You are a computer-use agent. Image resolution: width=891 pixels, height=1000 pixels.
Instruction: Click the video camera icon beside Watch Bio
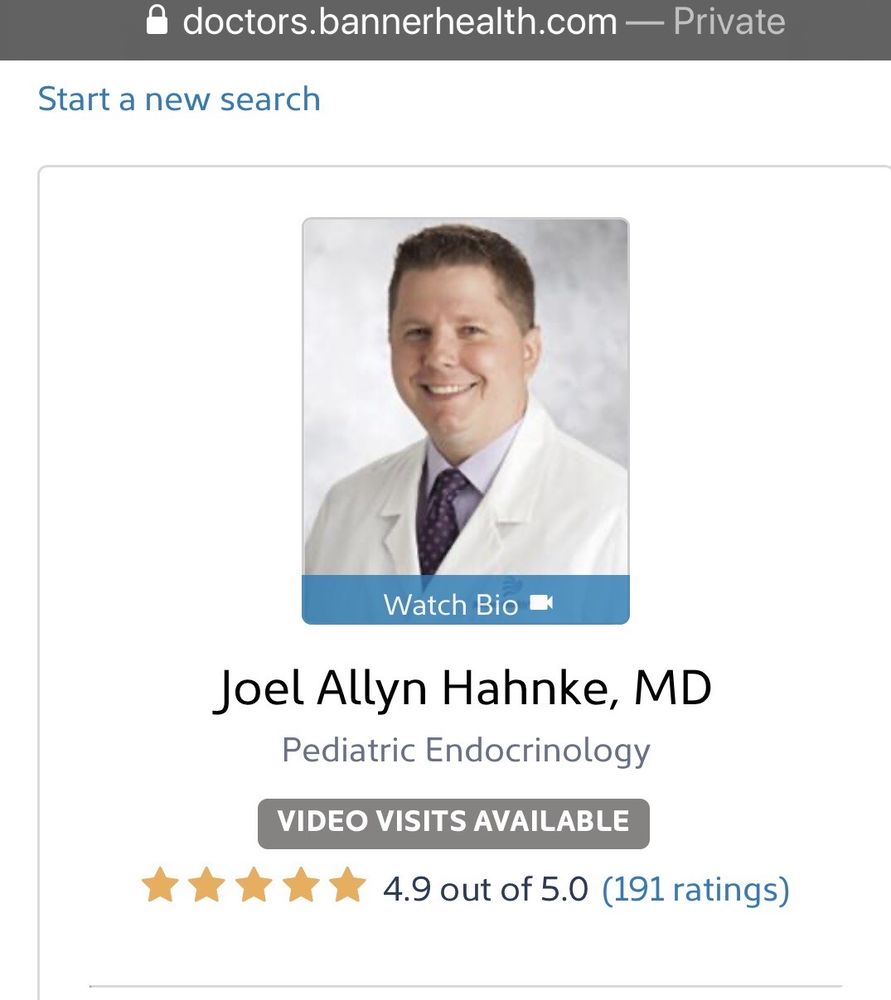tap(541, 603)
